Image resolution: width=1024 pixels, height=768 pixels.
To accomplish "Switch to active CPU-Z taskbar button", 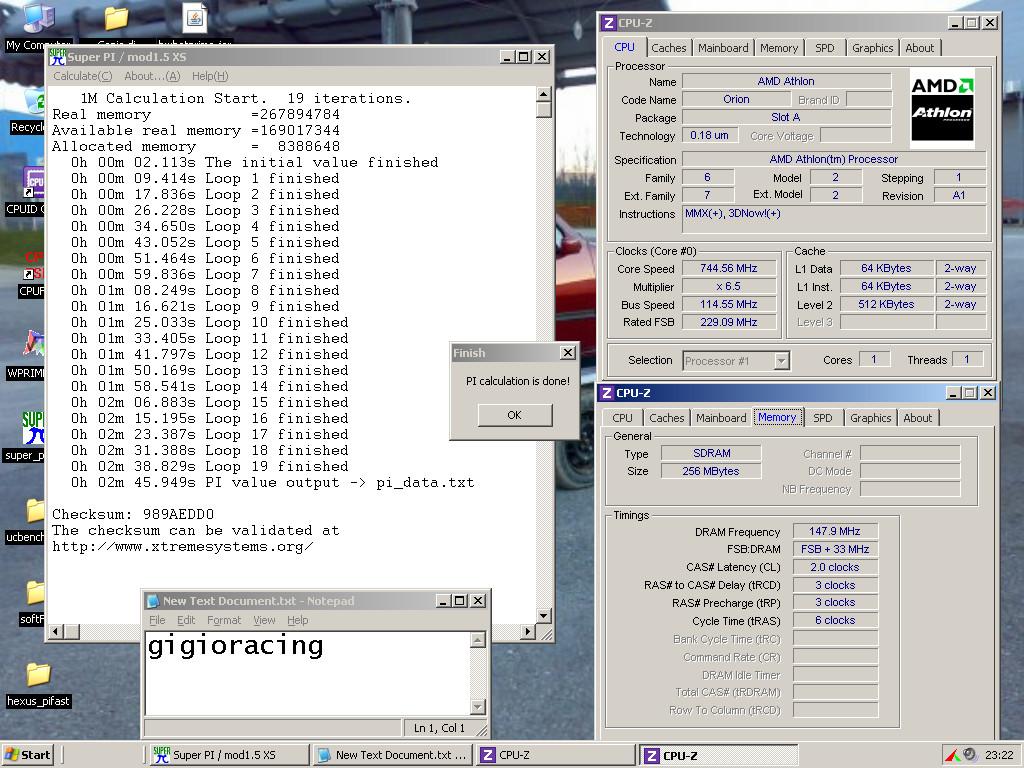I will pyautogui.click(x=718, y=756).
